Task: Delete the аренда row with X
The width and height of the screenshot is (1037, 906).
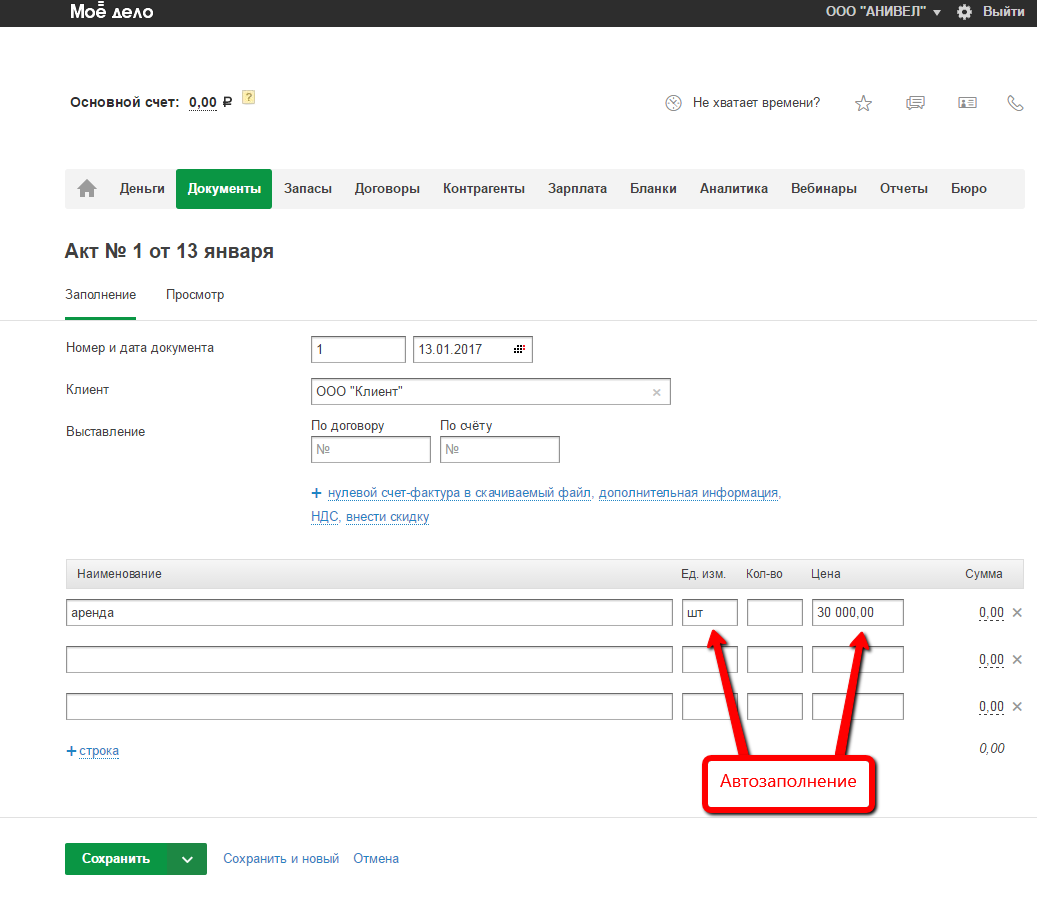Action: click(x=1017, y=612)
